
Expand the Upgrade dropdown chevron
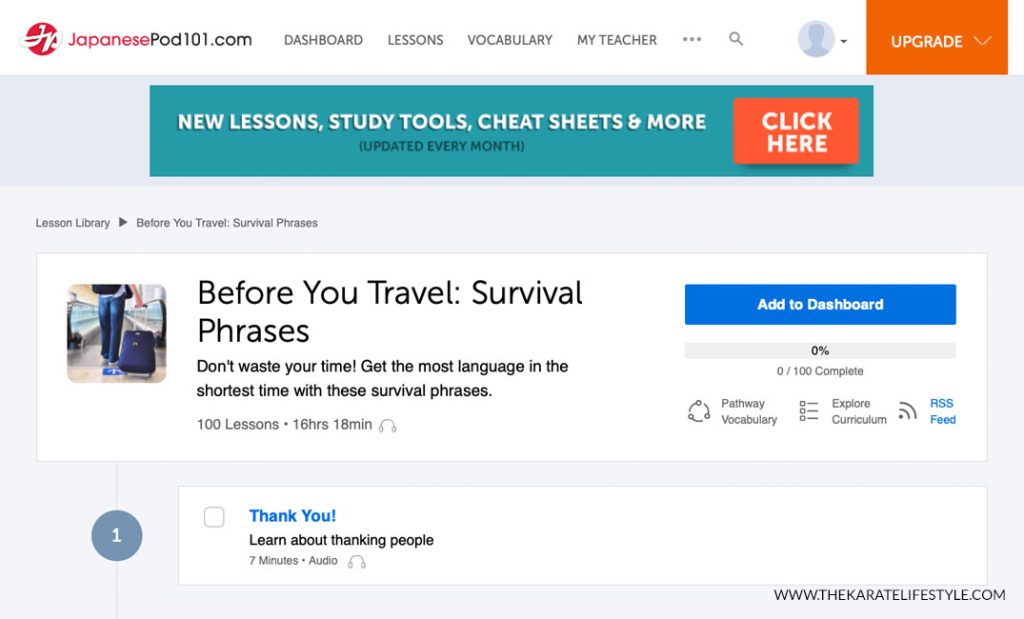981,41
